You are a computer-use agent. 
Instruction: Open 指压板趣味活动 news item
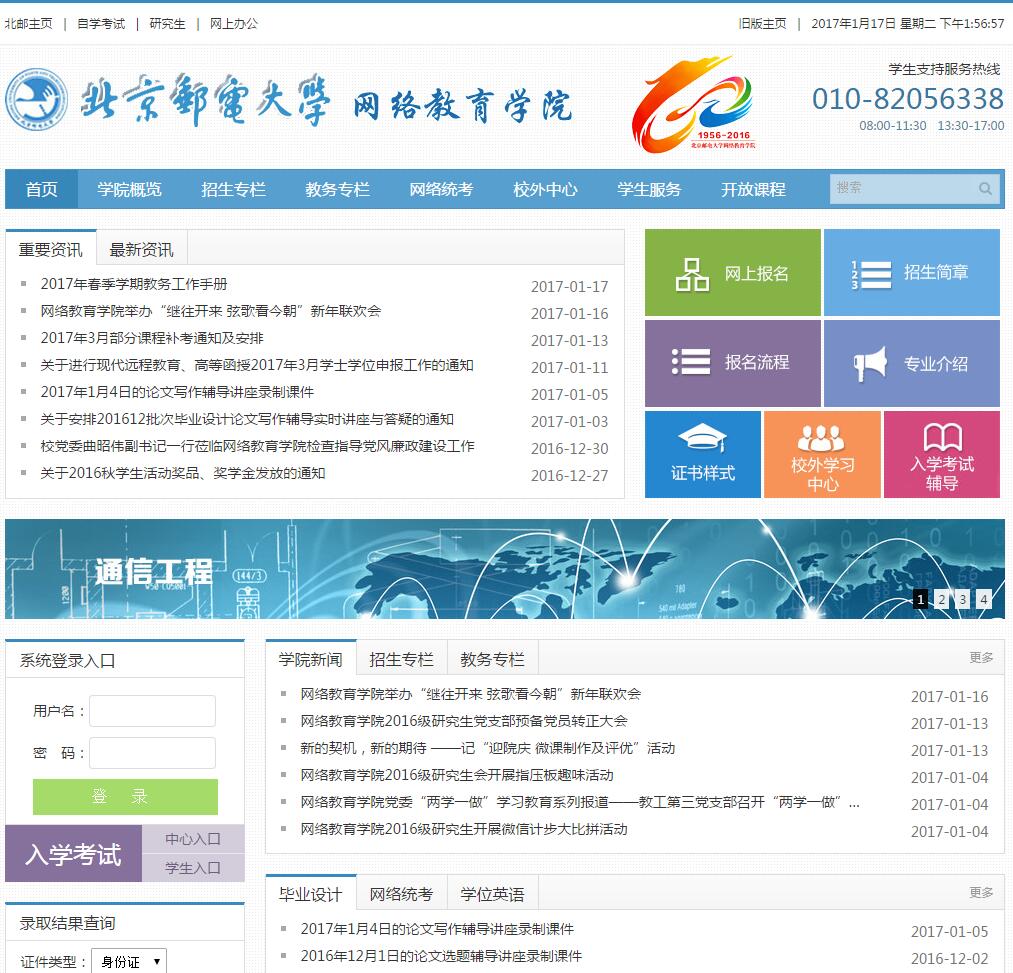457,775
